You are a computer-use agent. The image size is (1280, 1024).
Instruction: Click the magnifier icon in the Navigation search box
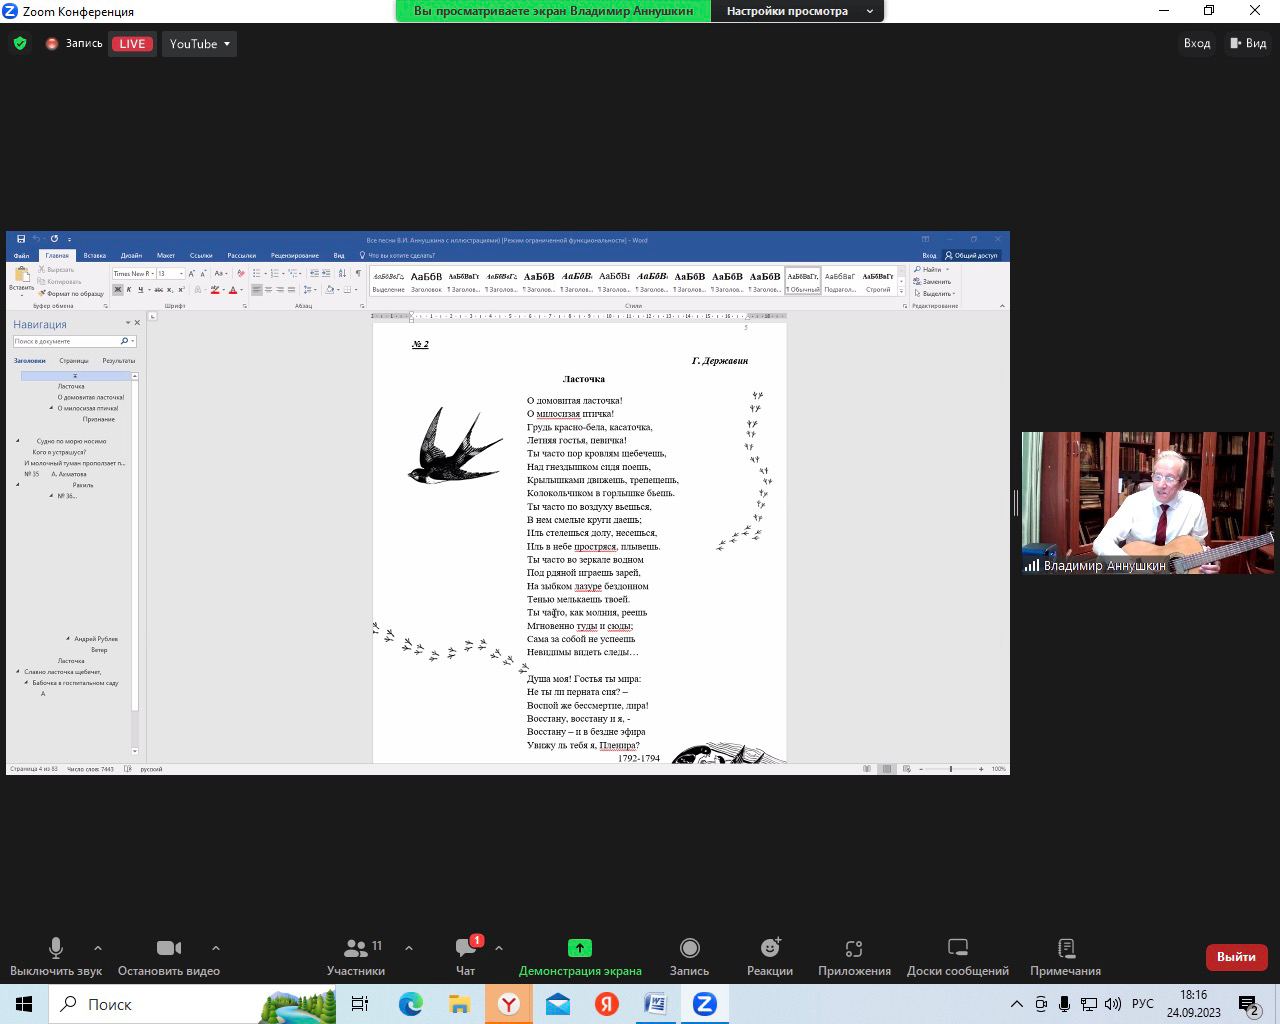coord(124,341)
